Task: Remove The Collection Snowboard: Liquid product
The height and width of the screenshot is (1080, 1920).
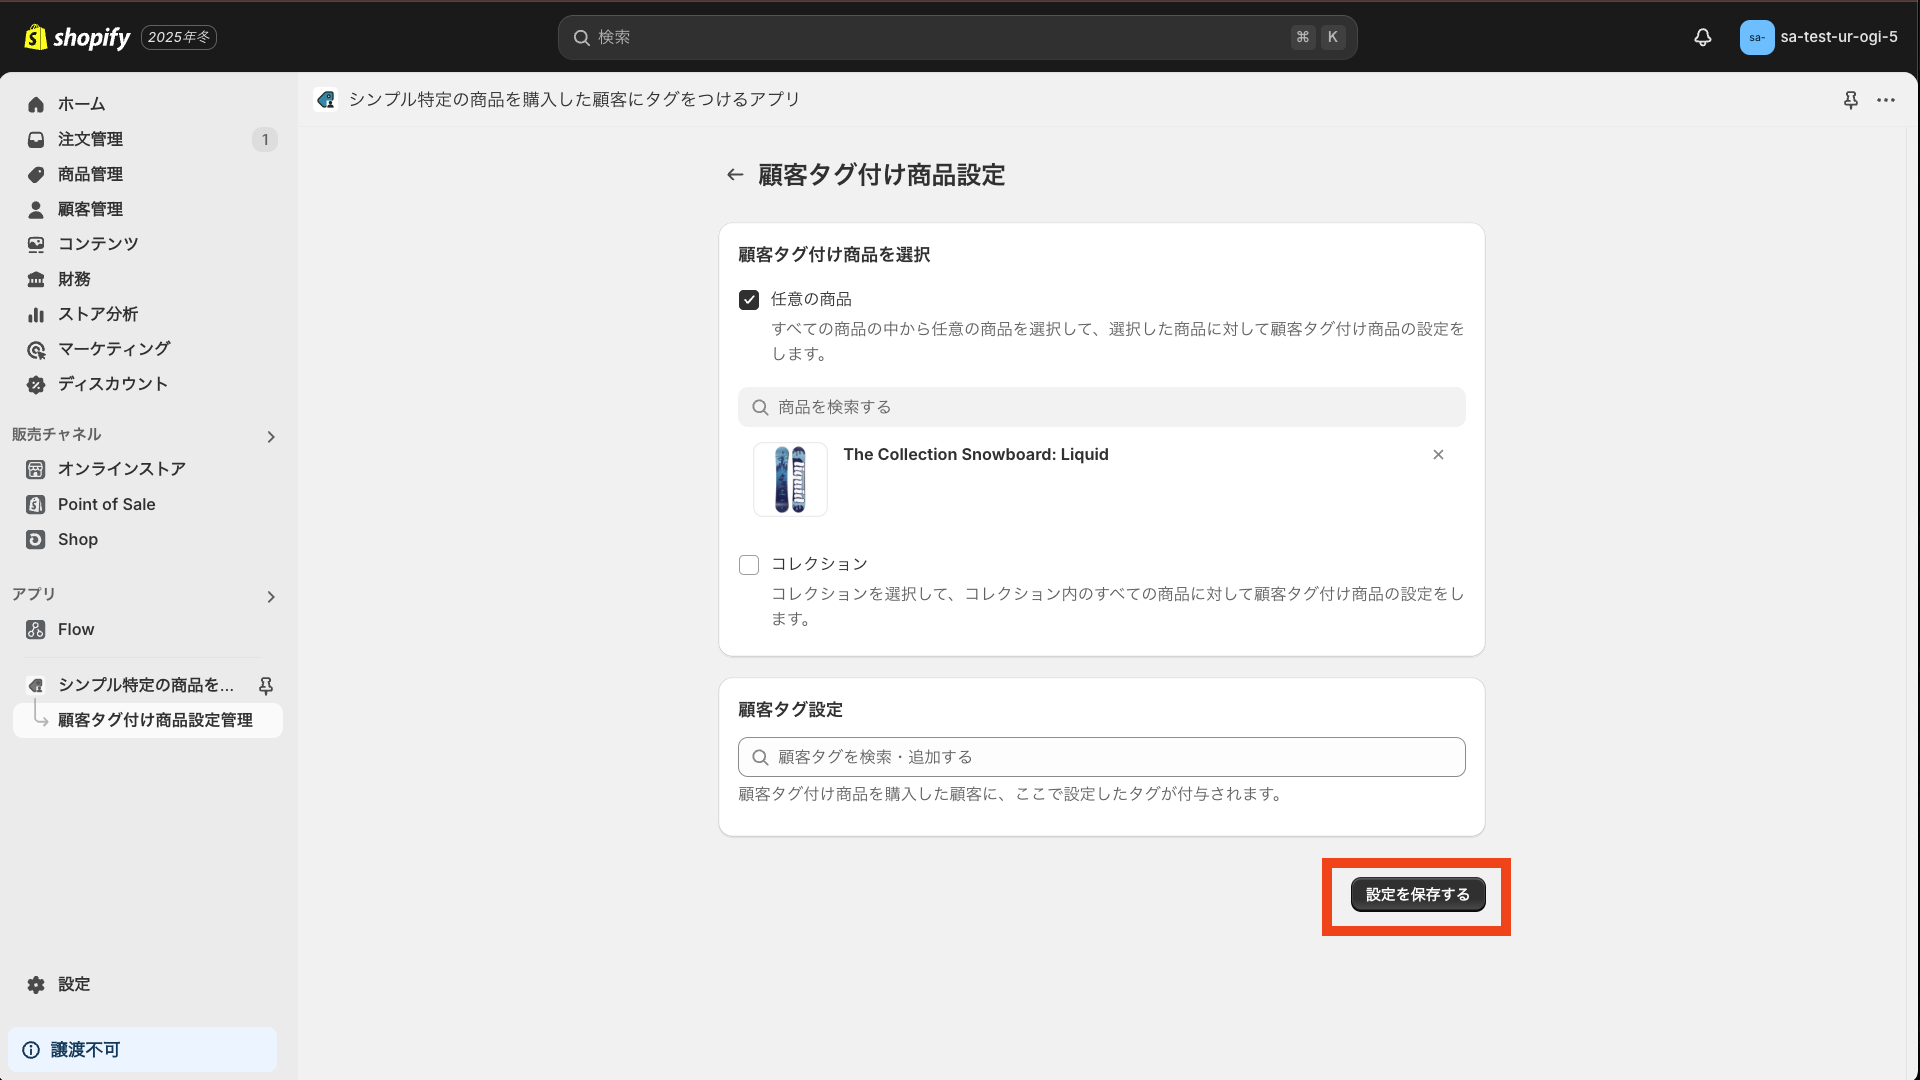Action: tap(1438, 454)
